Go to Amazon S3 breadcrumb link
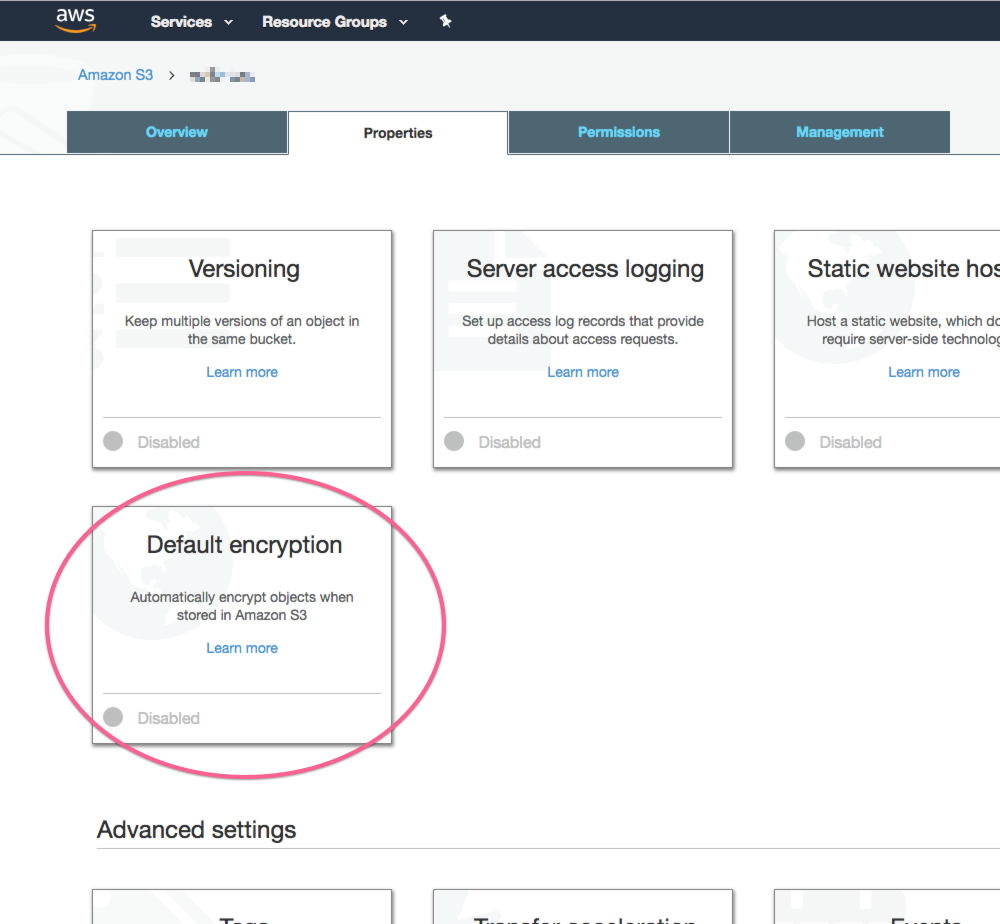The image size is (1000, 924). tap(116, 75)
